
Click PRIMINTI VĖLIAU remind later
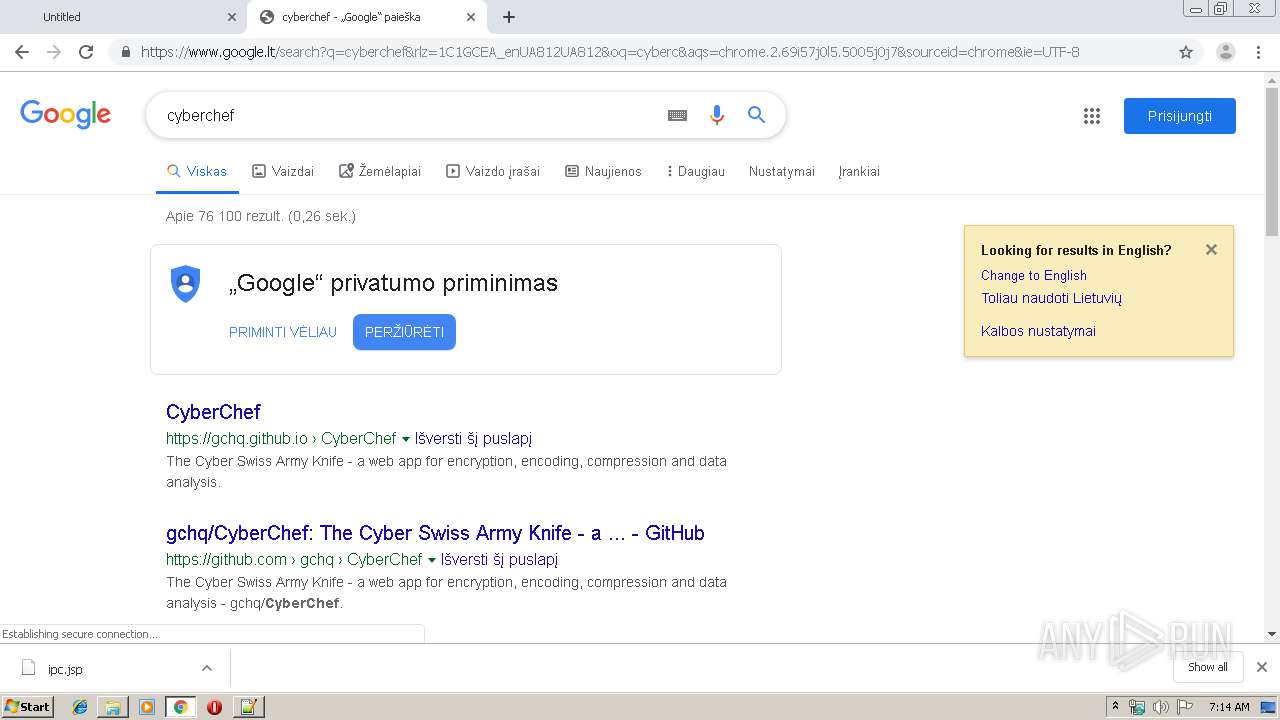(283, 332)
